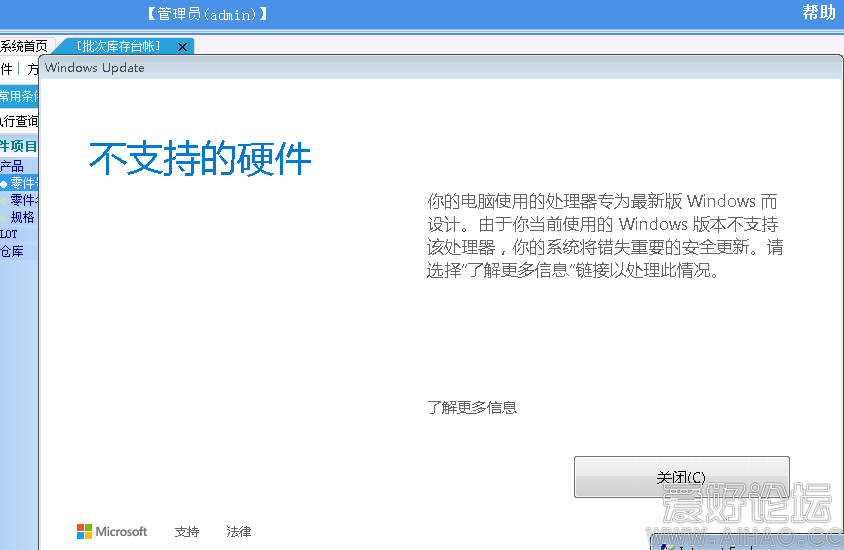This screenshot has height=550, width=844.
Task: Open the 了解更多信息 link
Action: [472, 407]
